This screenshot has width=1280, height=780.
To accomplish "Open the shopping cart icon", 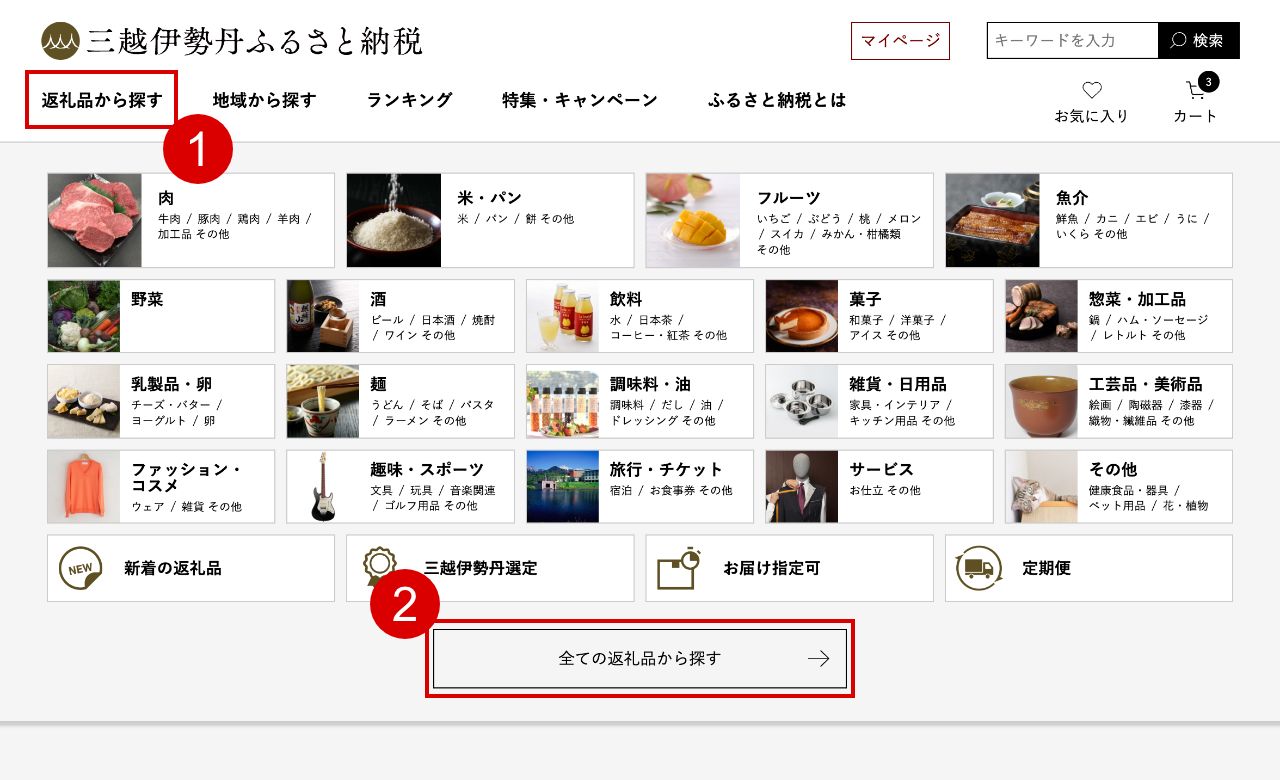I will [1196, 90].
